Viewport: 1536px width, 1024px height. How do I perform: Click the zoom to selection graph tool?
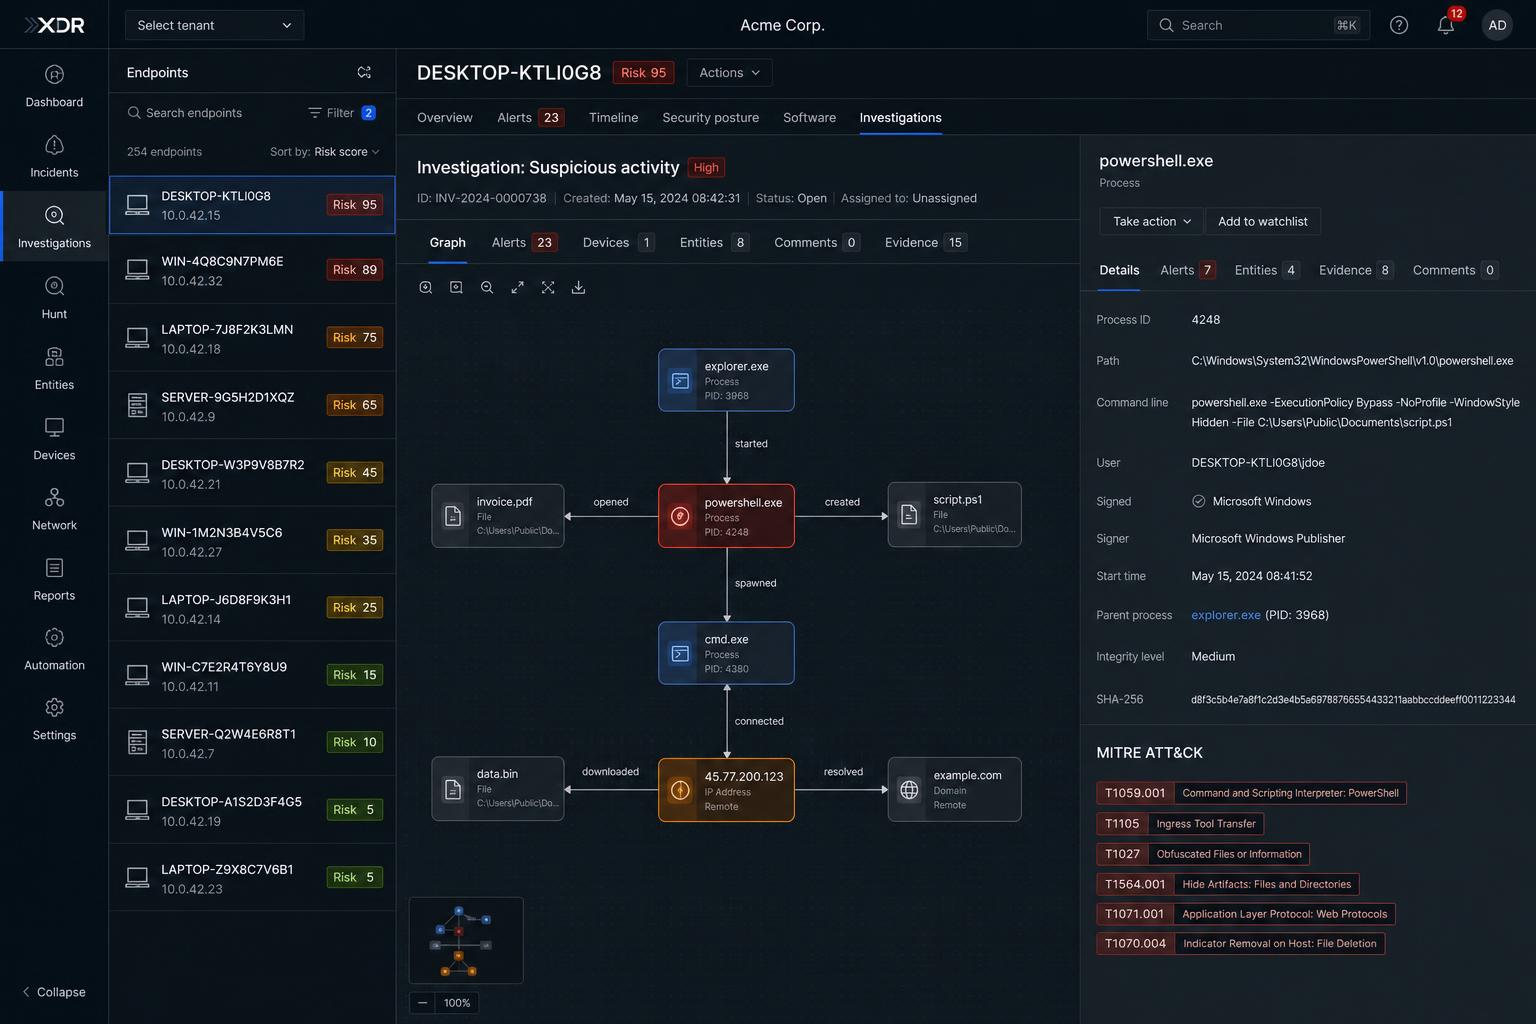pos(456,287)
